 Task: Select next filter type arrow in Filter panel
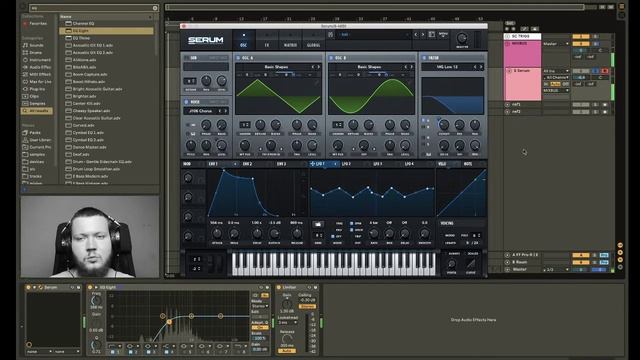pyautogui.click(x=481, y=67)
